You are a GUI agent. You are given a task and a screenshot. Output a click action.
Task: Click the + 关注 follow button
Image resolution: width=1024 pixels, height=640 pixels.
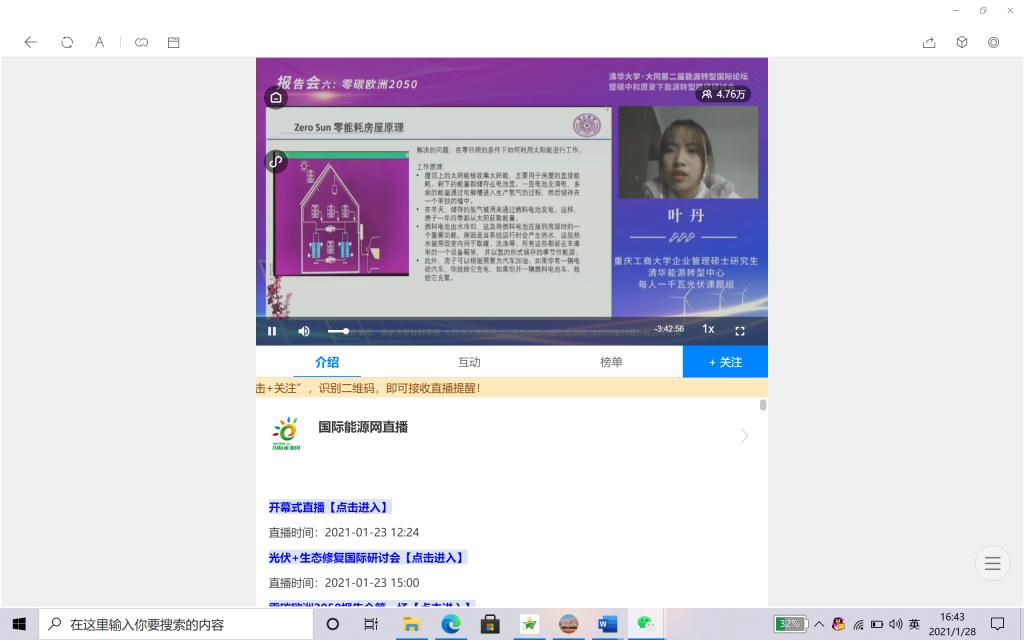click(725, 362)
